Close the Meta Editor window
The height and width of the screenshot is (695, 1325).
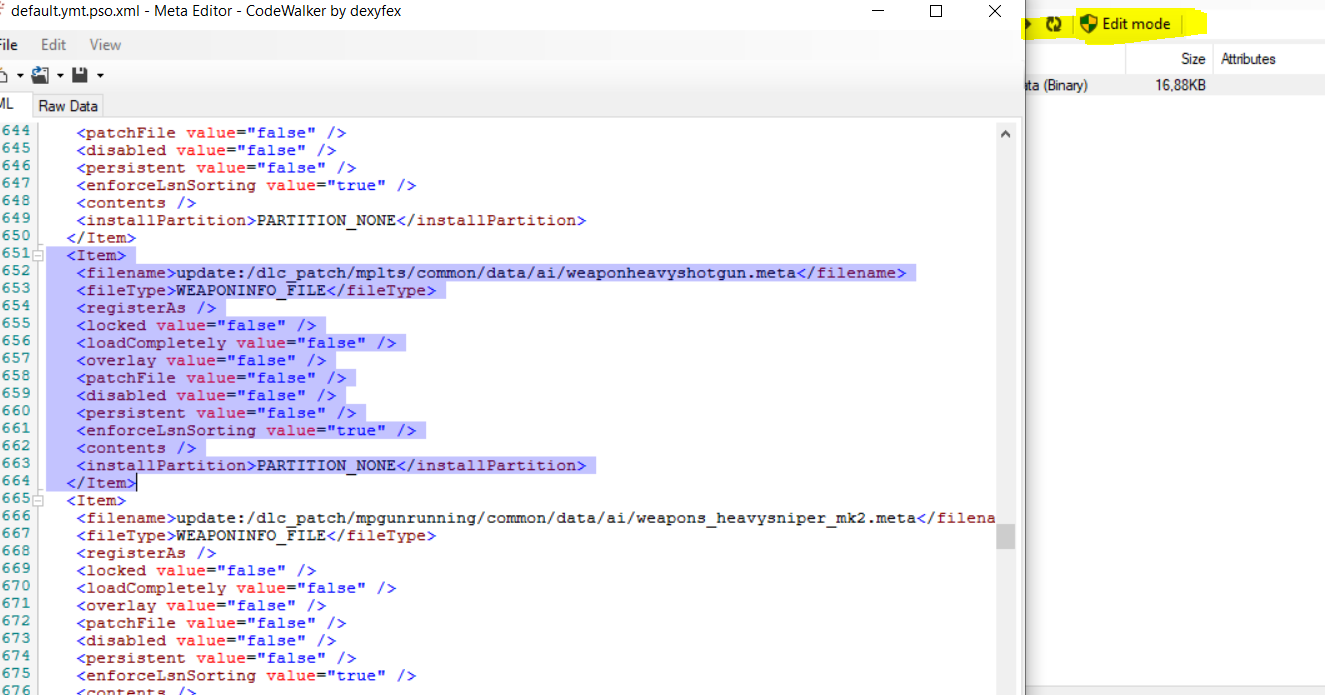995,12
